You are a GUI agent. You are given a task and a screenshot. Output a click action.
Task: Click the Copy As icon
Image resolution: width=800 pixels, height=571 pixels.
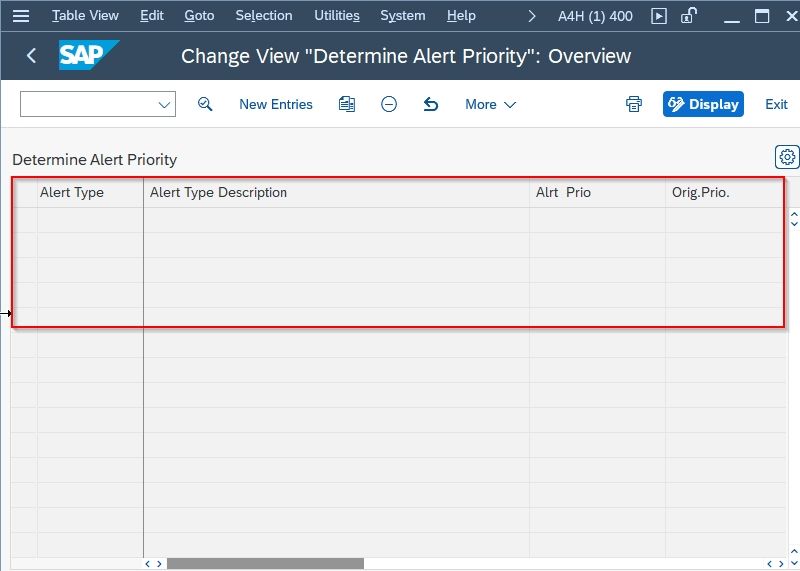[x=347, y=104]
